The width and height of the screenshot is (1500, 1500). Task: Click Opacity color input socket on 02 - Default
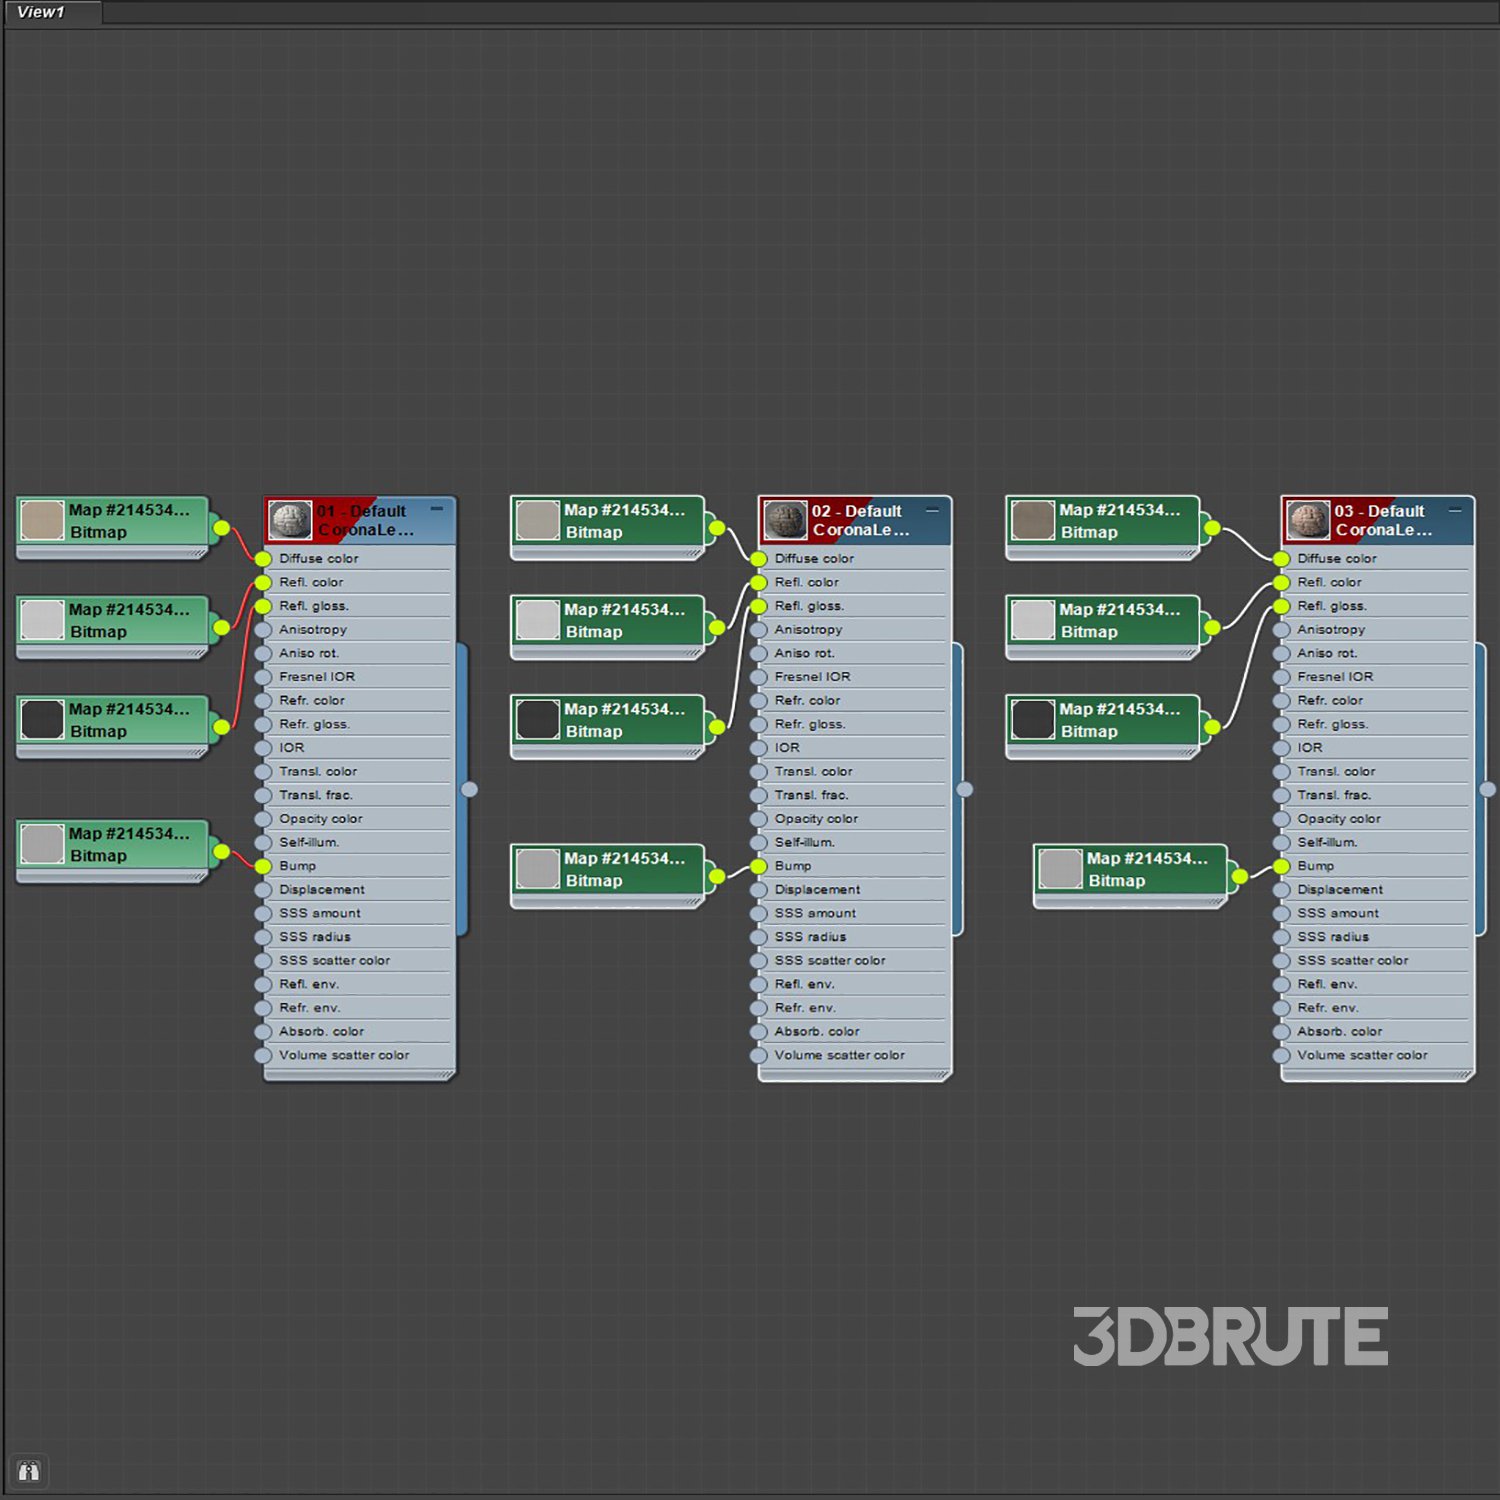point(759,819)
